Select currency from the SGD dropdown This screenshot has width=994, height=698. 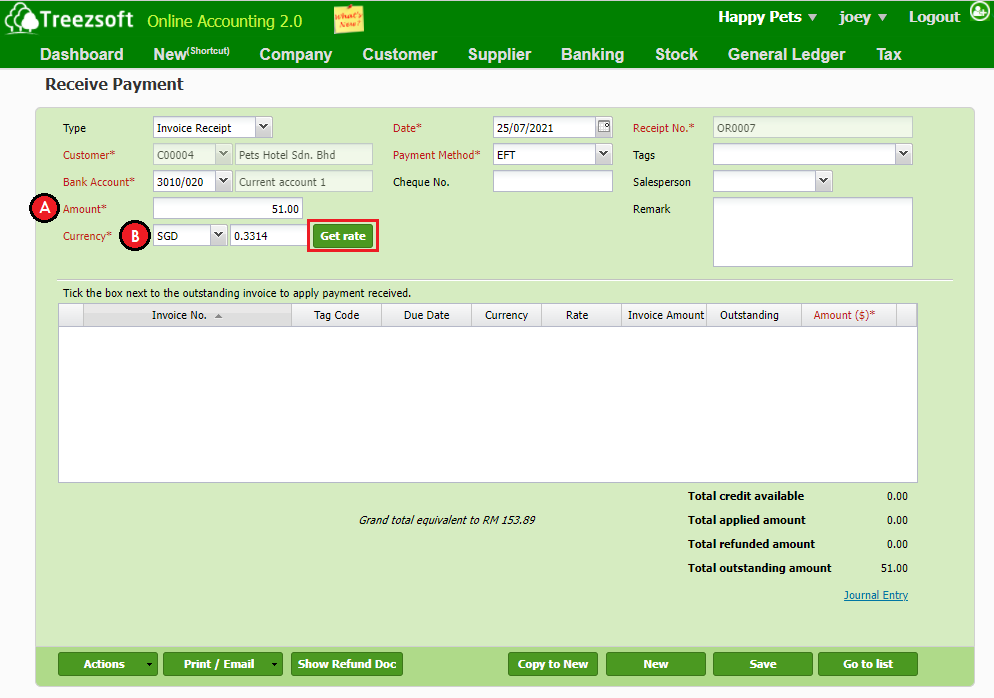pyautogui.click(x=219, y=235)
